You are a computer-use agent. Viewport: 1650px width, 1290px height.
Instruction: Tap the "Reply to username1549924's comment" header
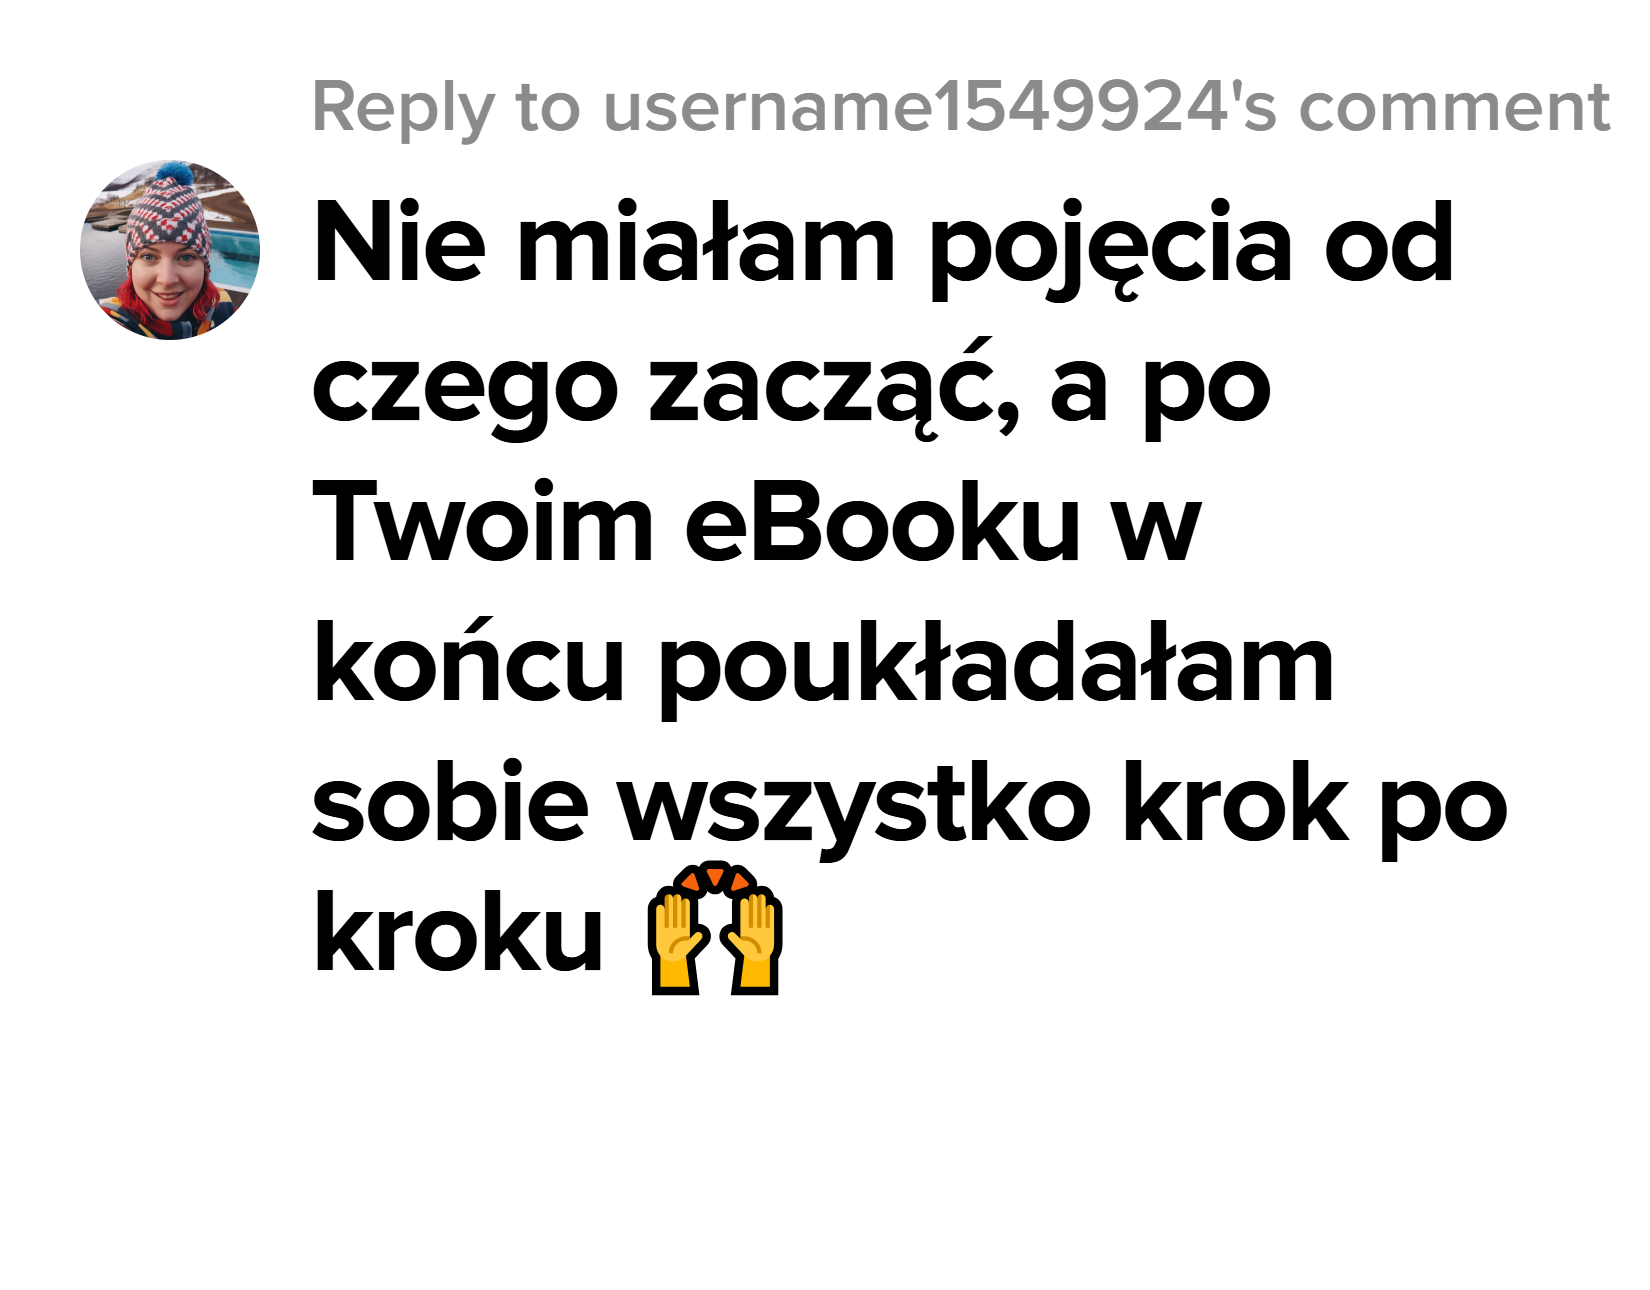coord(961,108)
